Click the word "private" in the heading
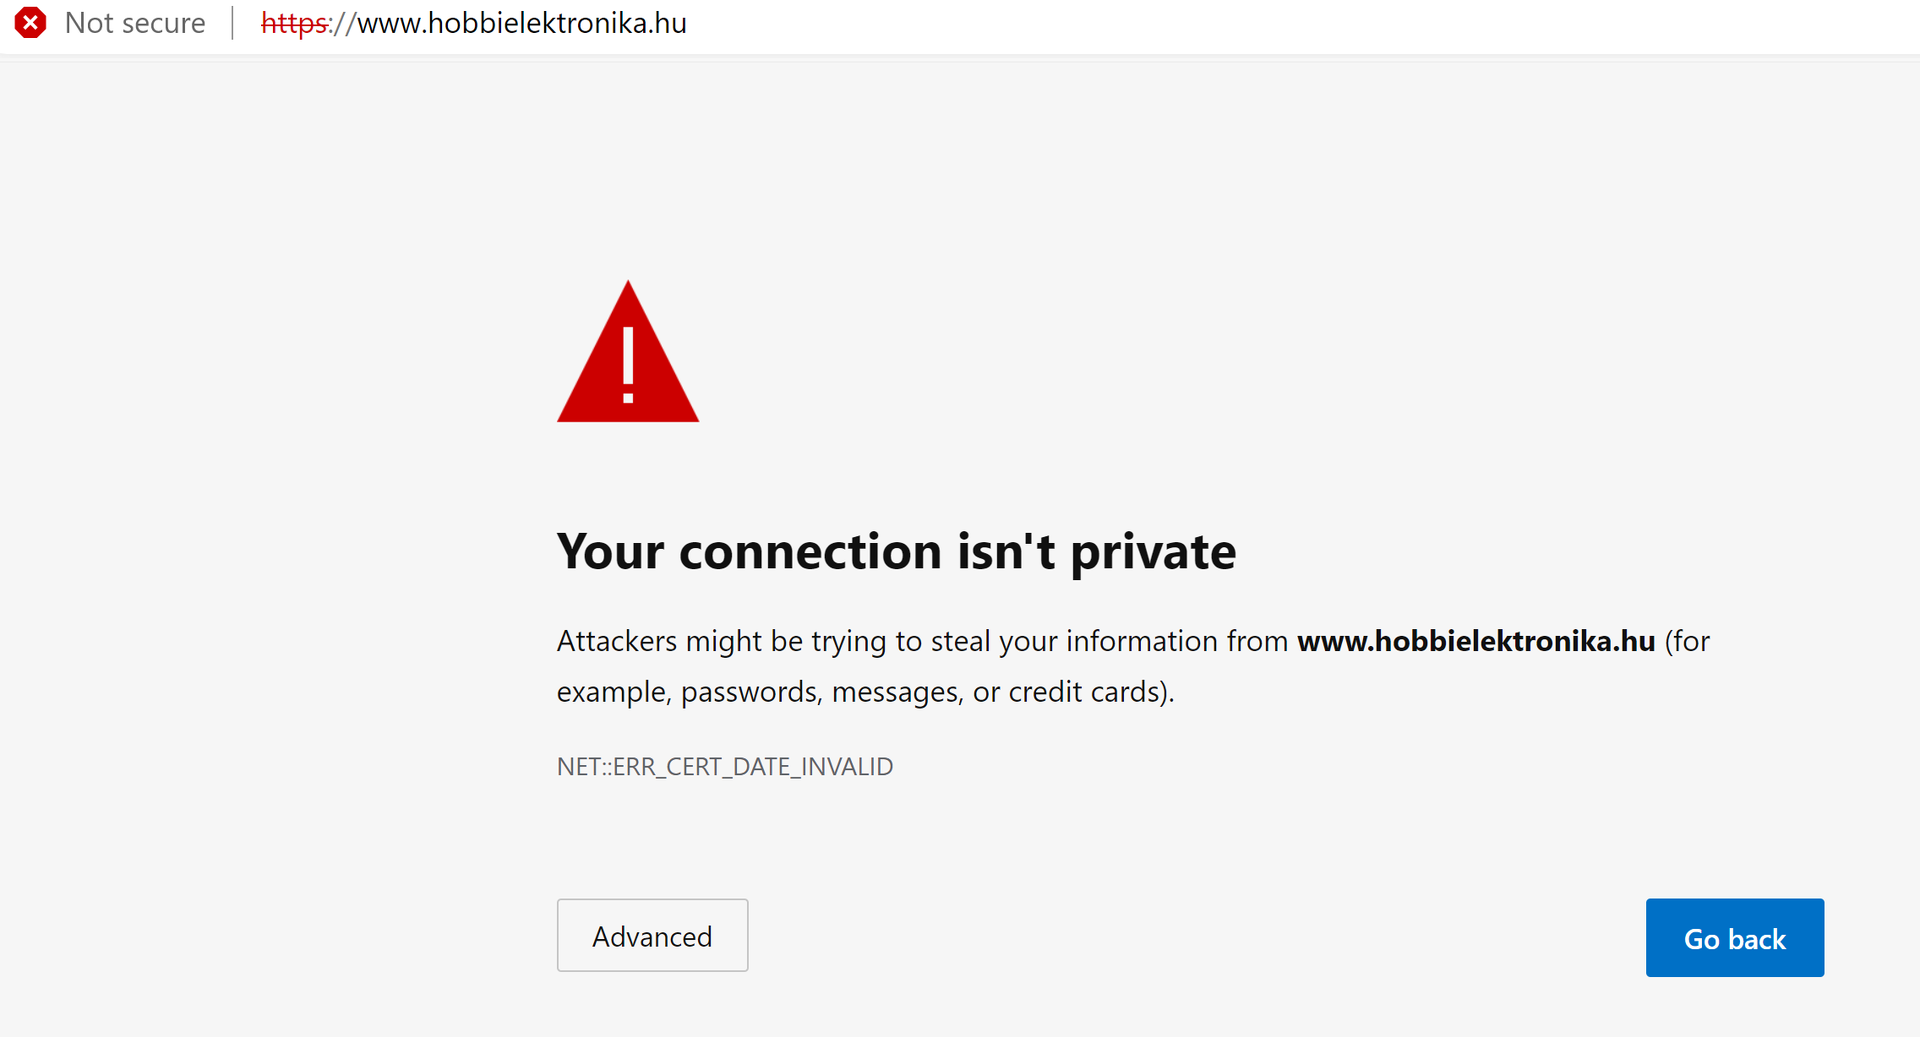 pyautogui.click(x=1153, y=554)
